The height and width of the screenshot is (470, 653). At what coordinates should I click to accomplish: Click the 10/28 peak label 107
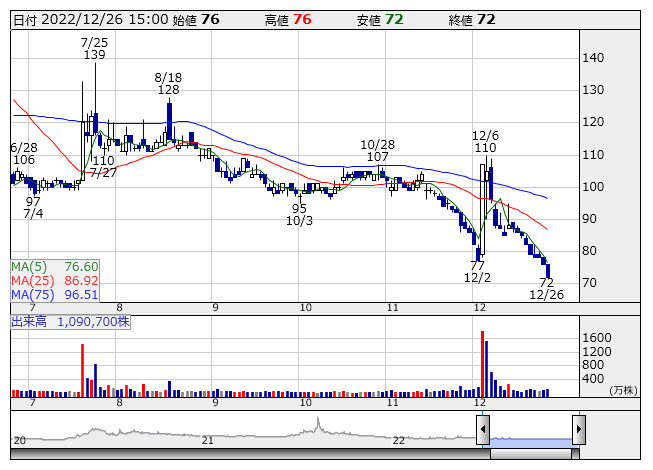pos(377,157)
